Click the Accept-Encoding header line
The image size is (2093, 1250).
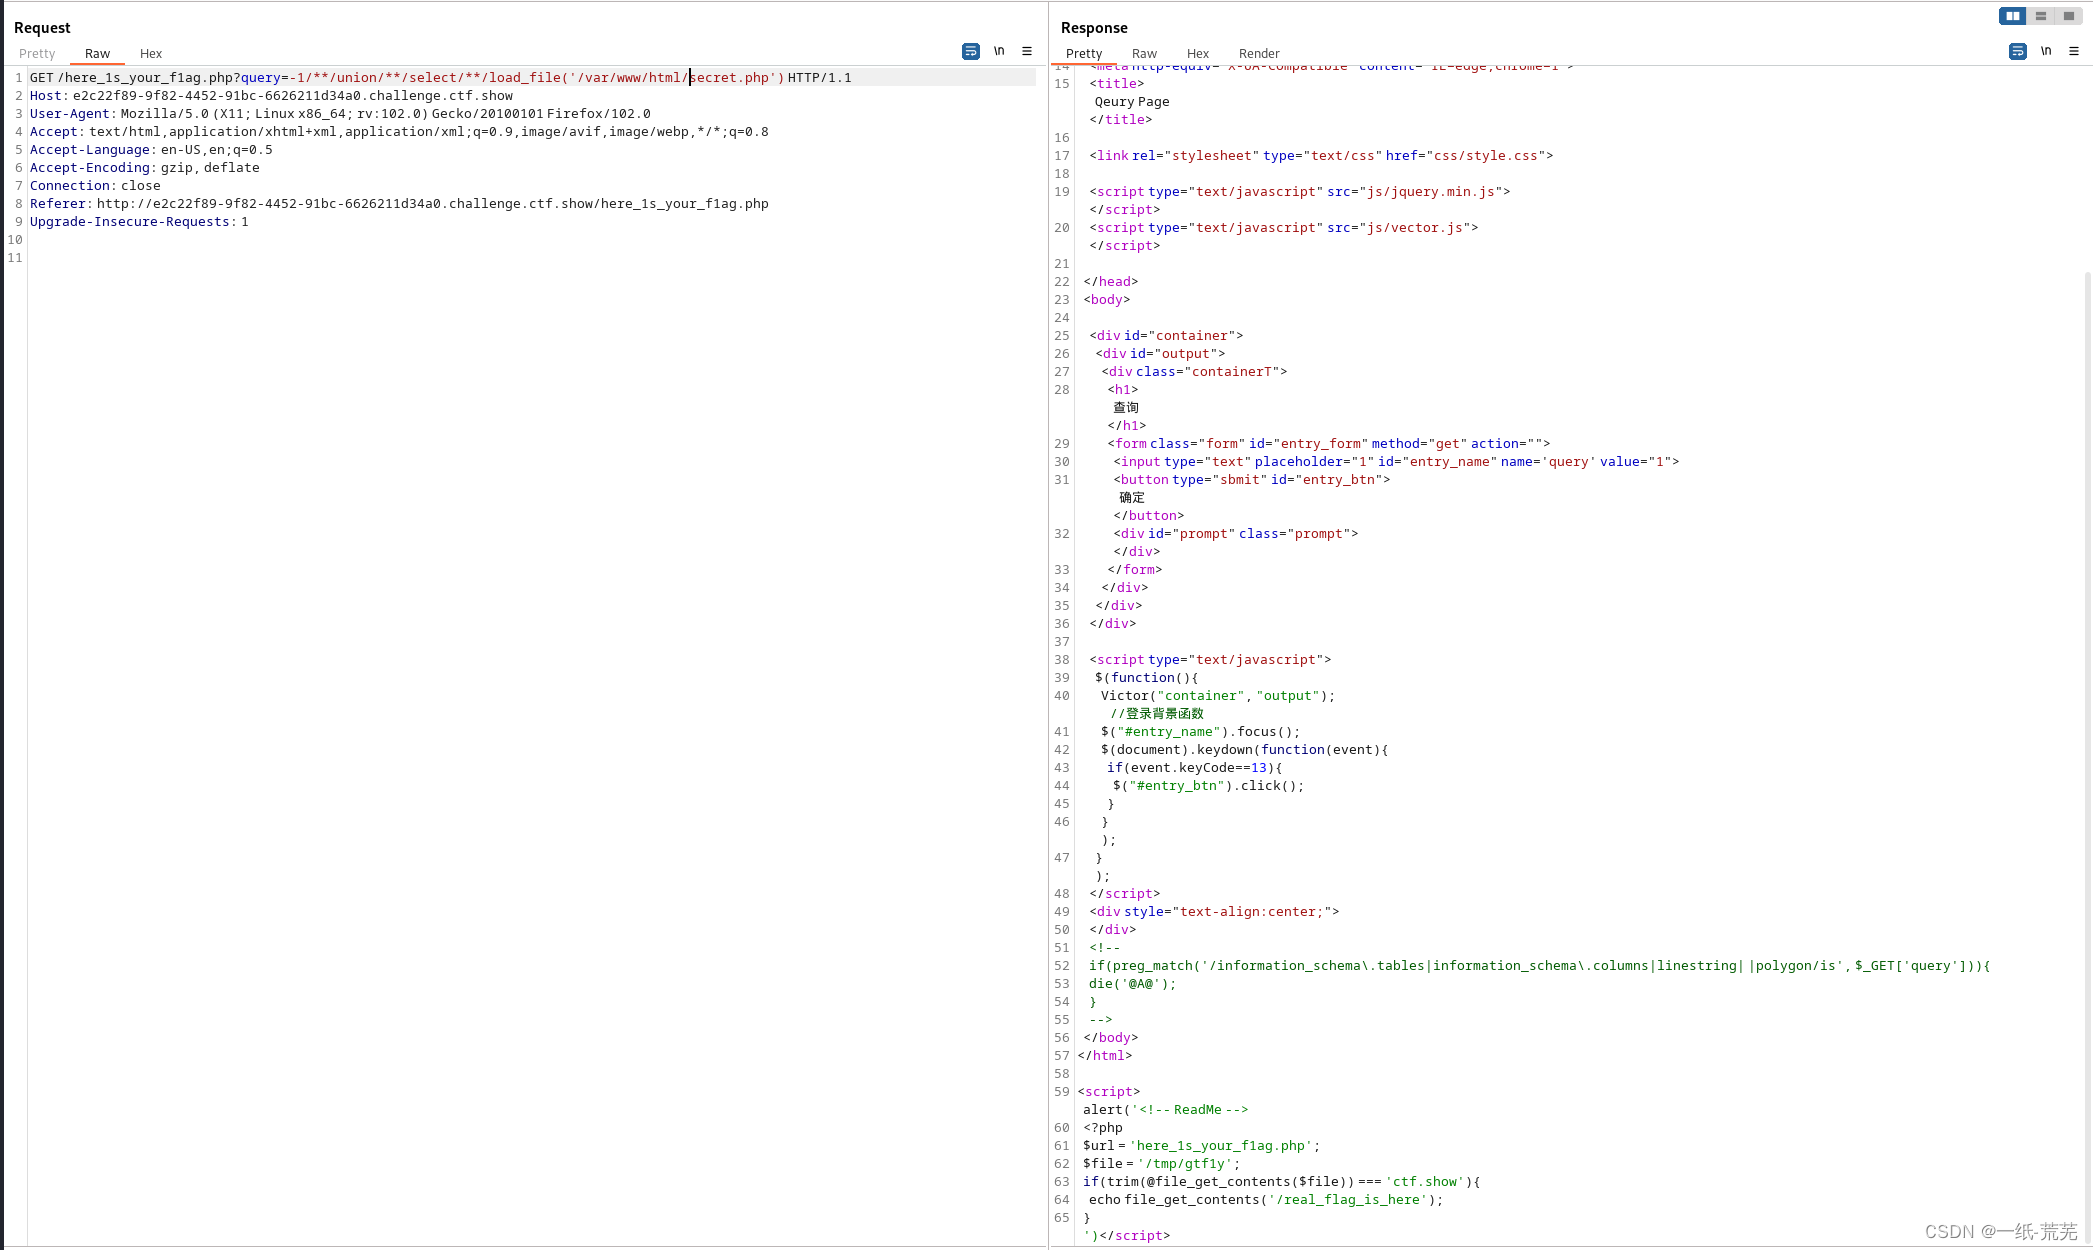coord(145,168)
